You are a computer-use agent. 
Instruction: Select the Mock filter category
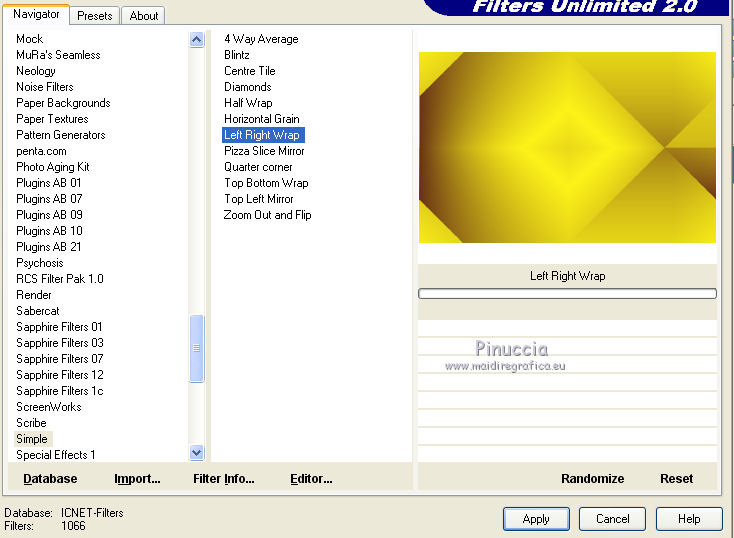[29, 39]
